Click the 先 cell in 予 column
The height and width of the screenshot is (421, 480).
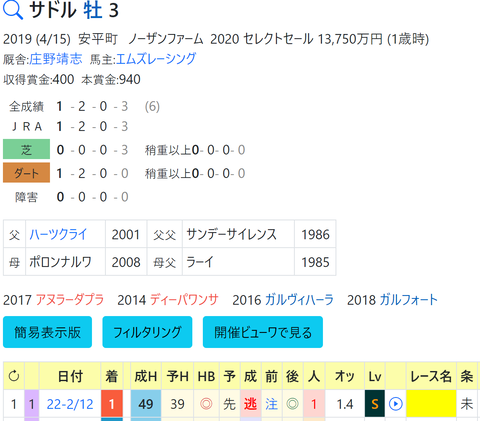[x=229, y=404]
